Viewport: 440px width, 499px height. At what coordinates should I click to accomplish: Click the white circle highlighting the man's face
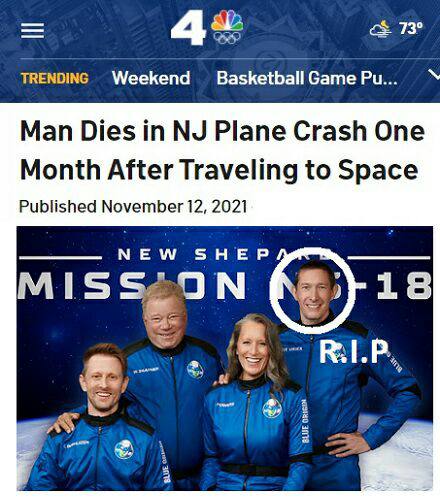[x=312, y=291]
